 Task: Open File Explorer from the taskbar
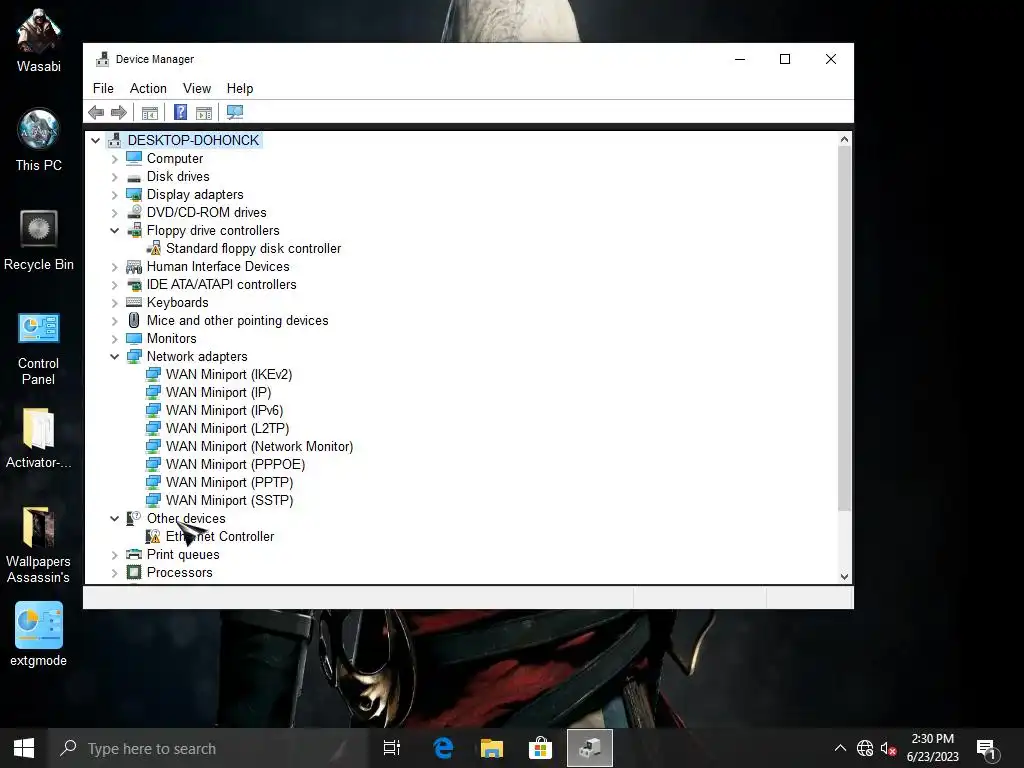pos(492,748)
